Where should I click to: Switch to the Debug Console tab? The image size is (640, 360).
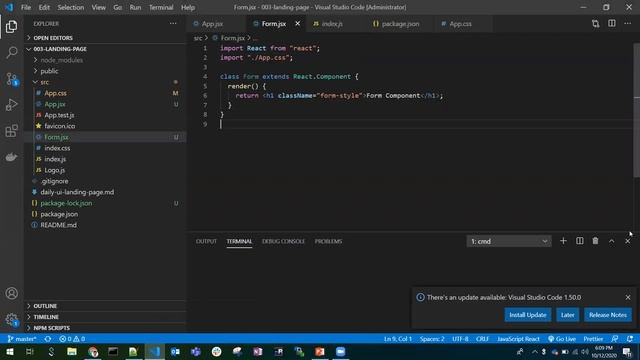click(x=283, y=241)
